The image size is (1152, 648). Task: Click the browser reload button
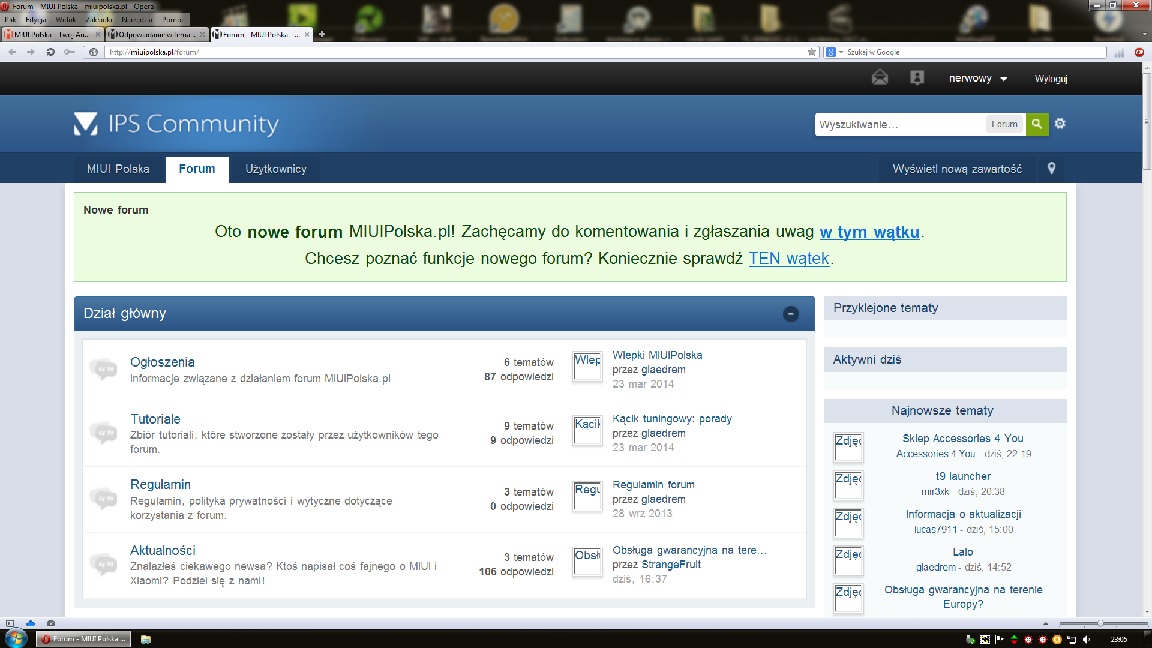(50, 52)
